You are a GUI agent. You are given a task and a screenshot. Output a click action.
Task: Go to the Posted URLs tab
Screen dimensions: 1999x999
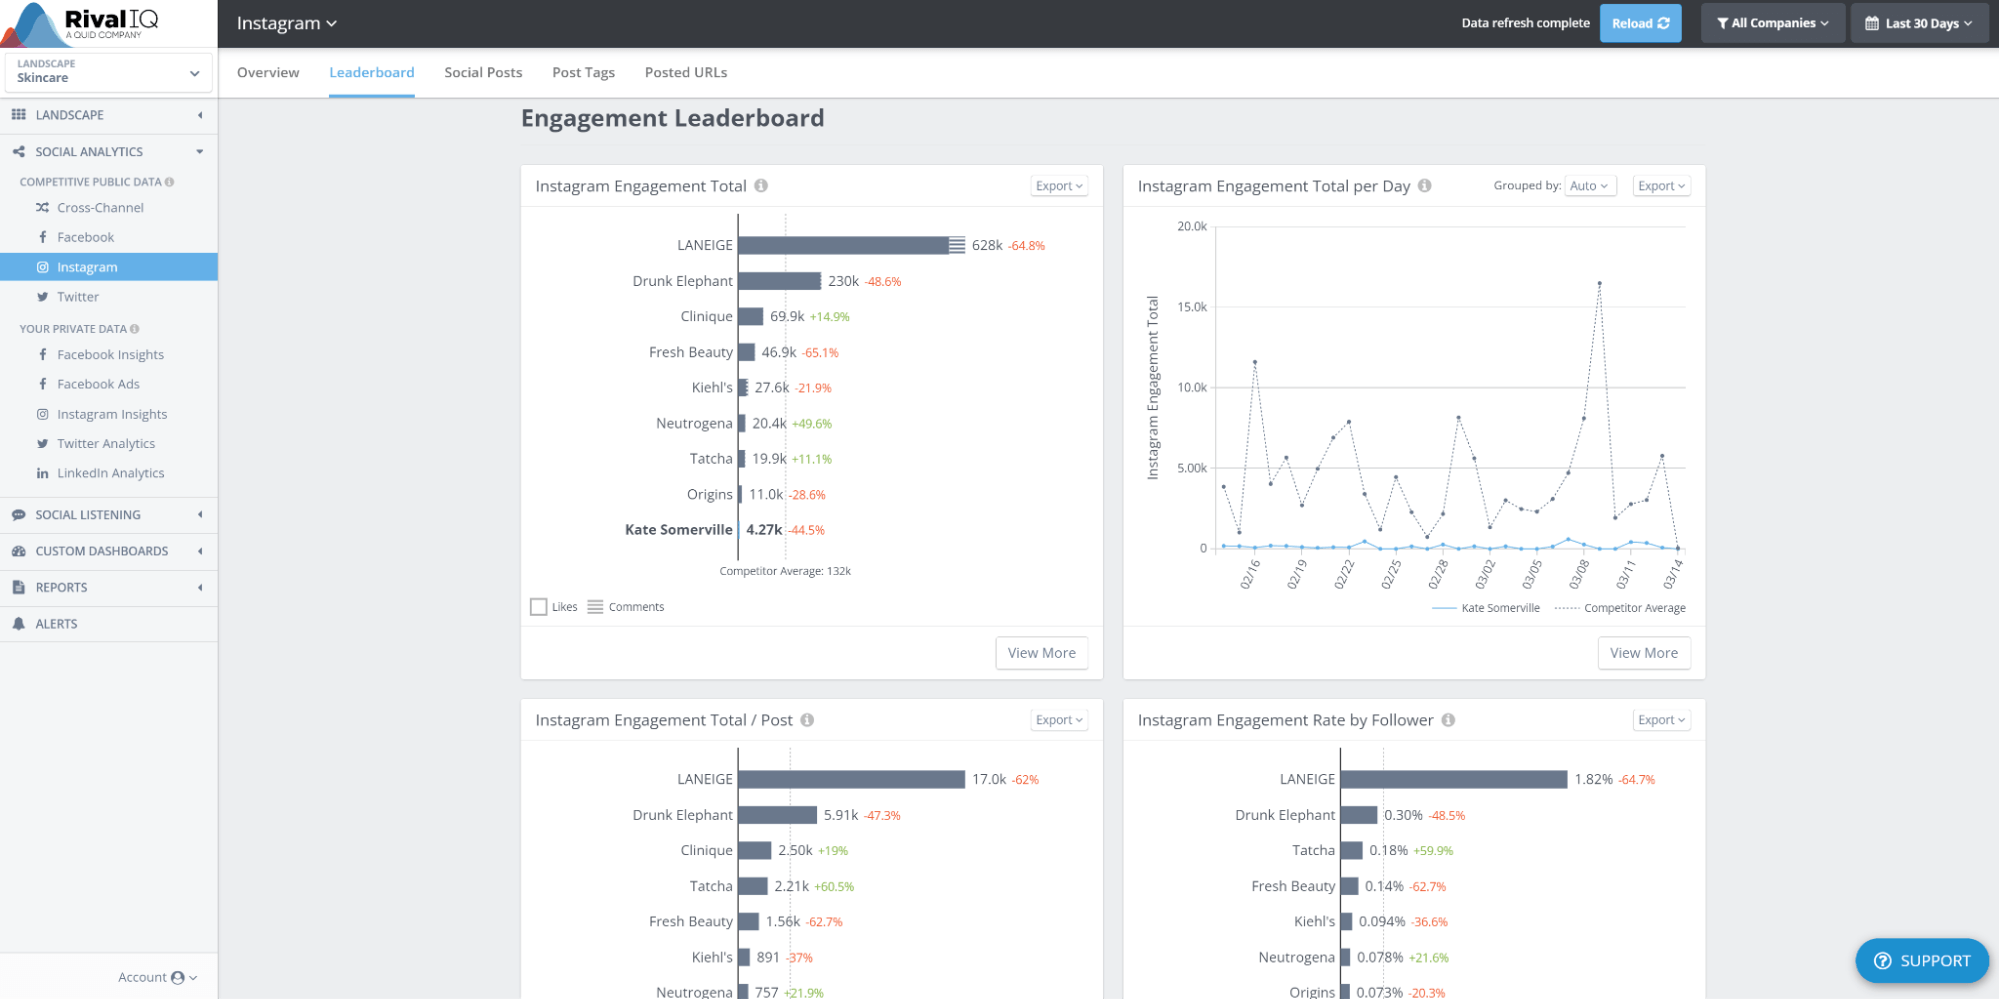pyautogui.click(x=685, y=72)
